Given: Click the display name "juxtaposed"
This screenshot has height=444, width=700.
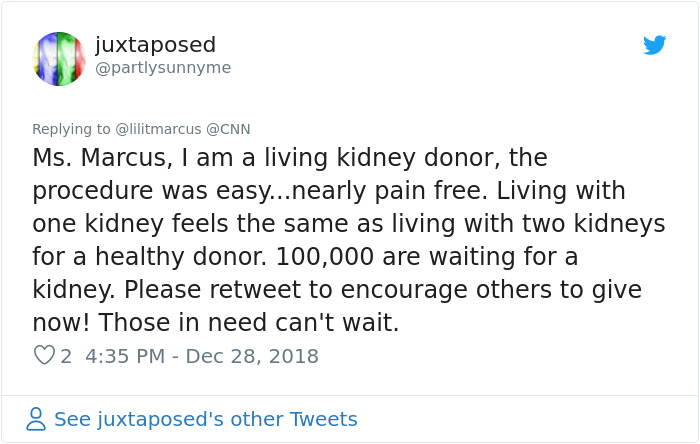Looking at the screenshot, I should click(155, 45).
